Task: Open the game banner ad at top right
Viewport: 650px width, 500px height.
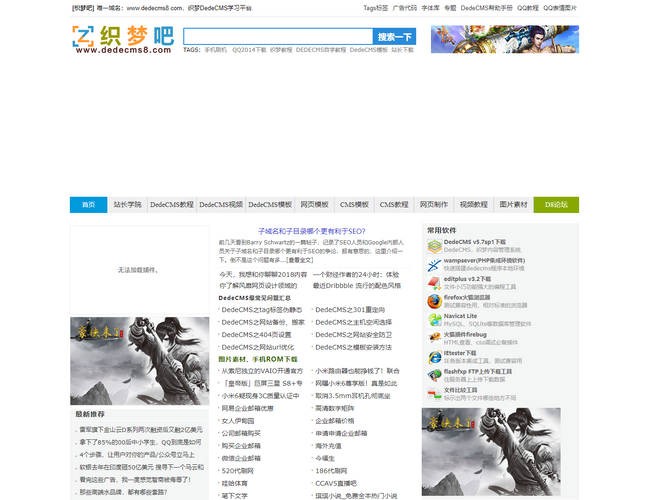Action: click(504, 39)
